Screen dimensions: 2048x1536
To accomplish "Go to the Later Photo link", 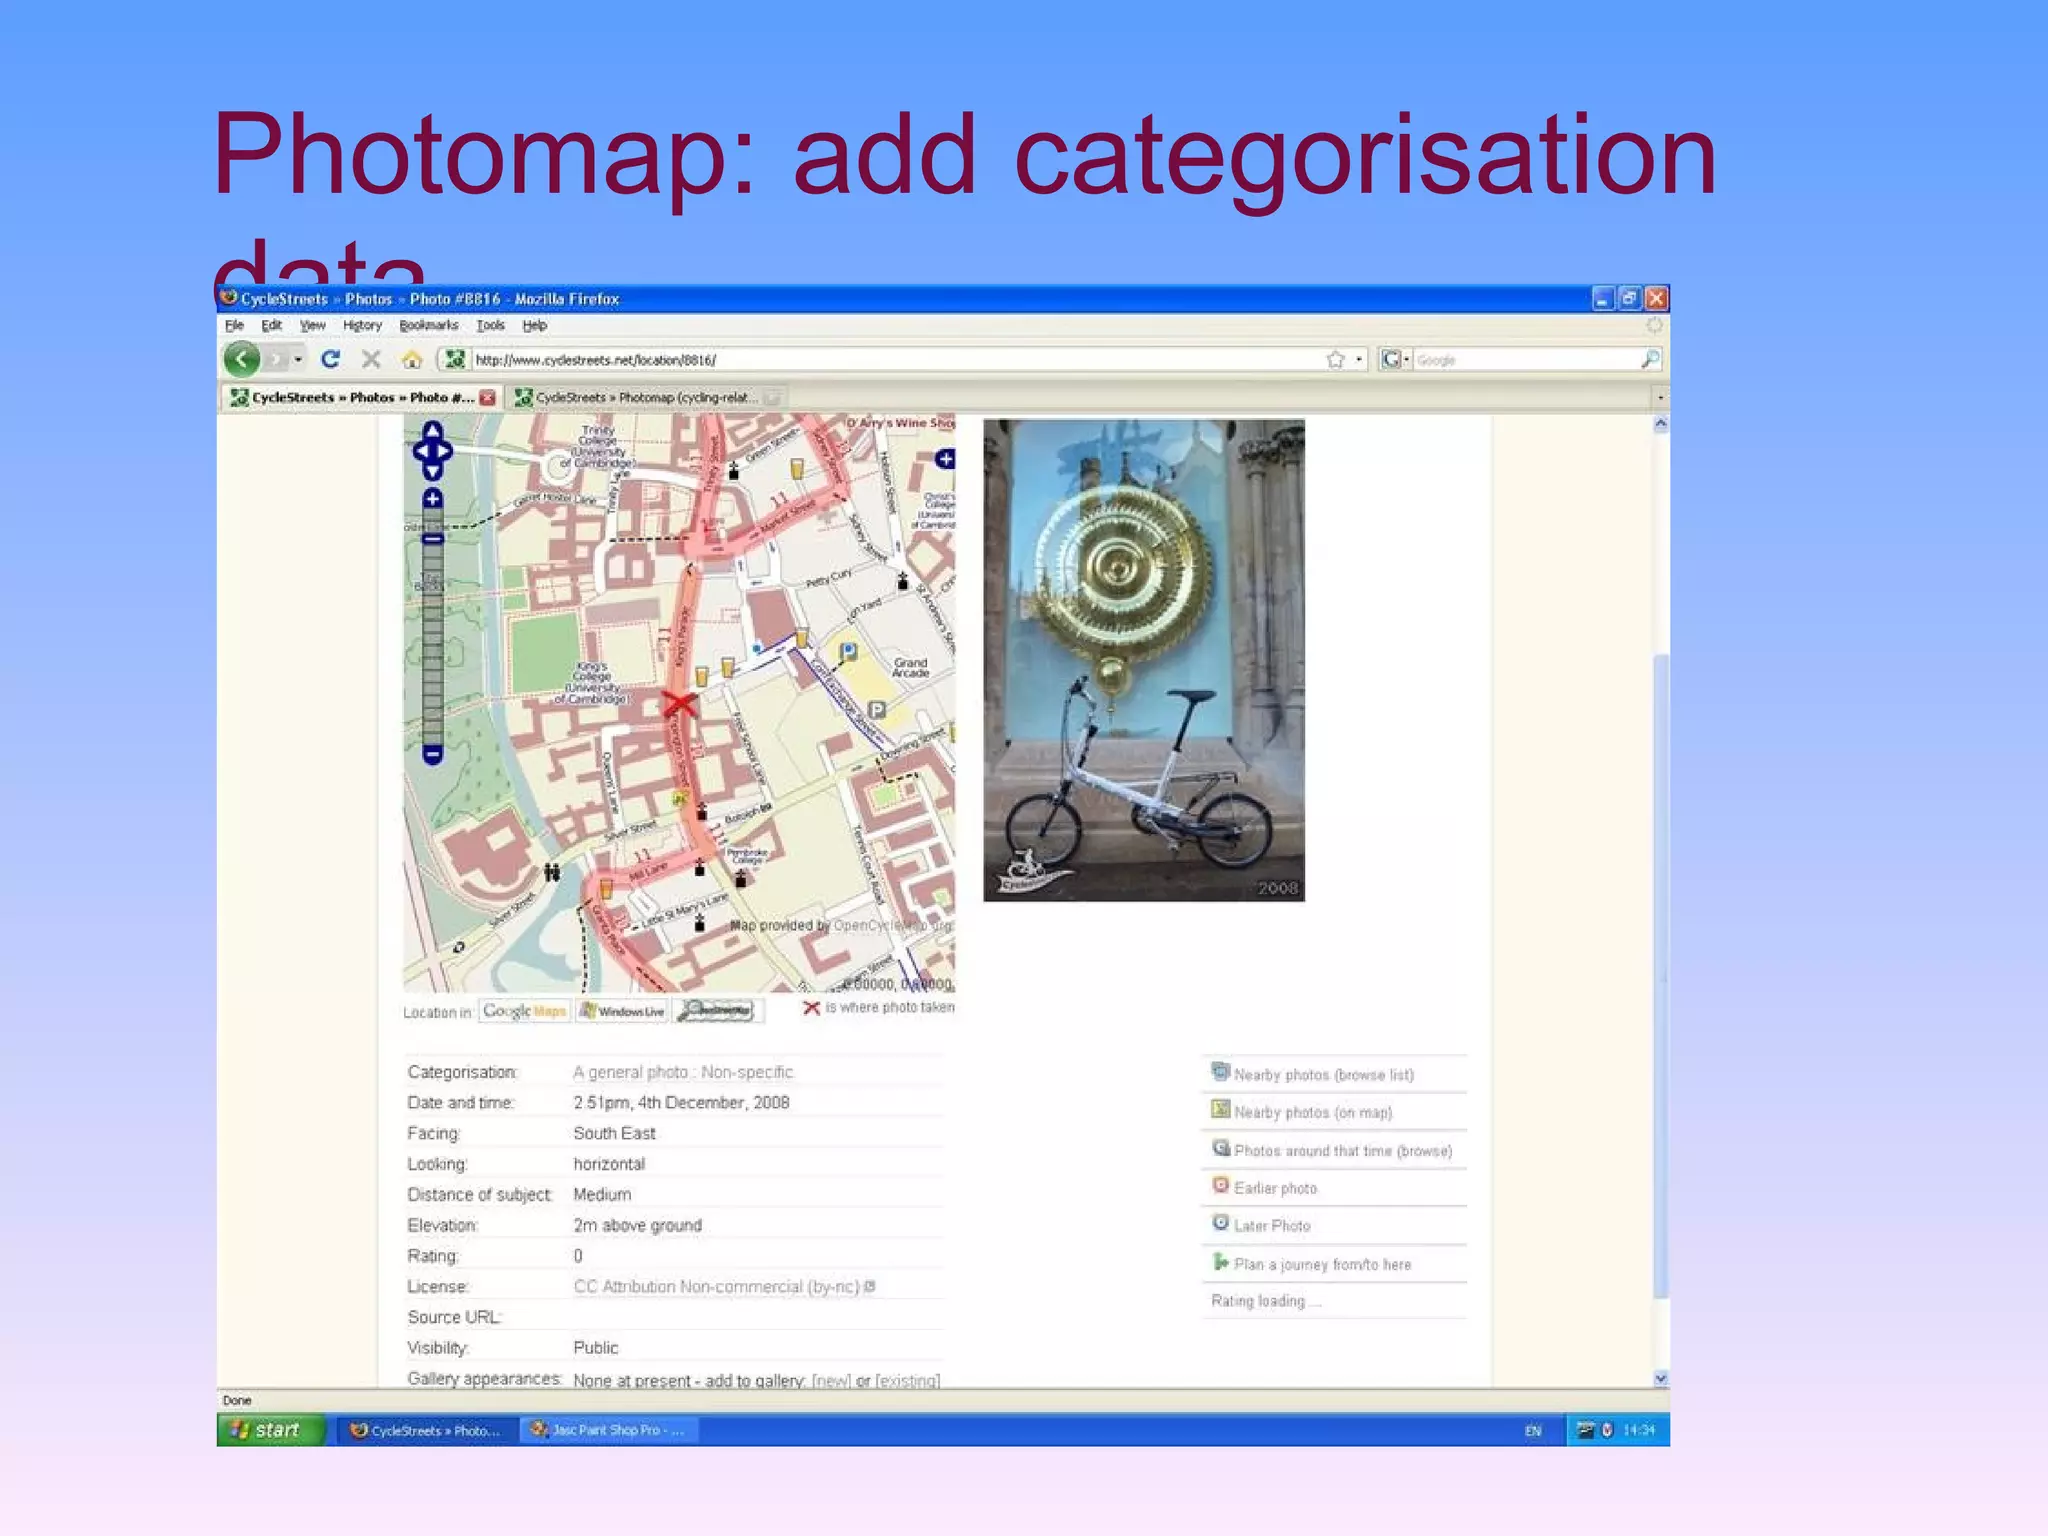I will (1272, 1226).
